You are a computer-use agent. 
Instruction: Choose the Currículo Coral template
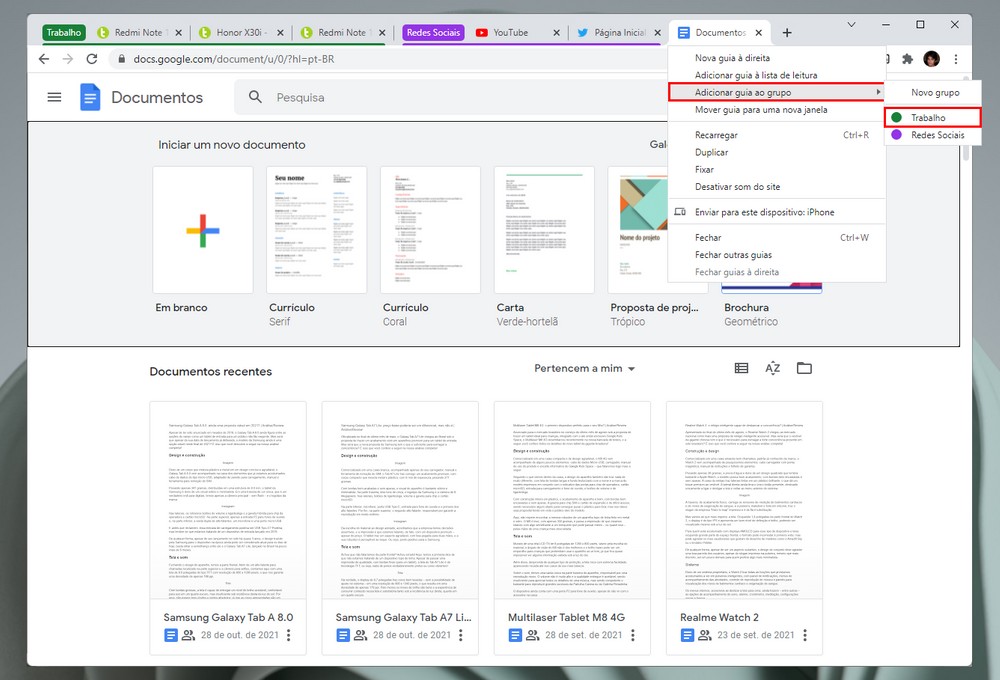(x=430, y=230)
